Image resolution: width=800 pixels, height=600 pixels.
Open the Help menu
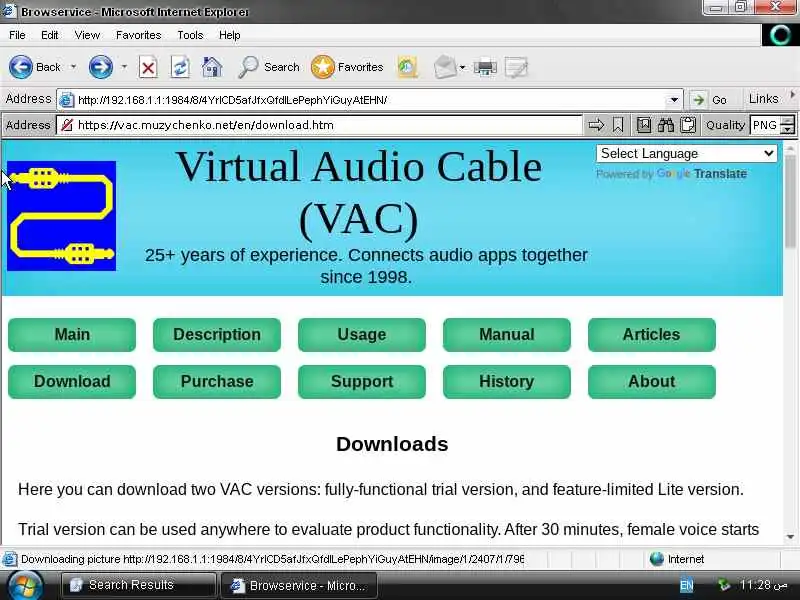230,35
